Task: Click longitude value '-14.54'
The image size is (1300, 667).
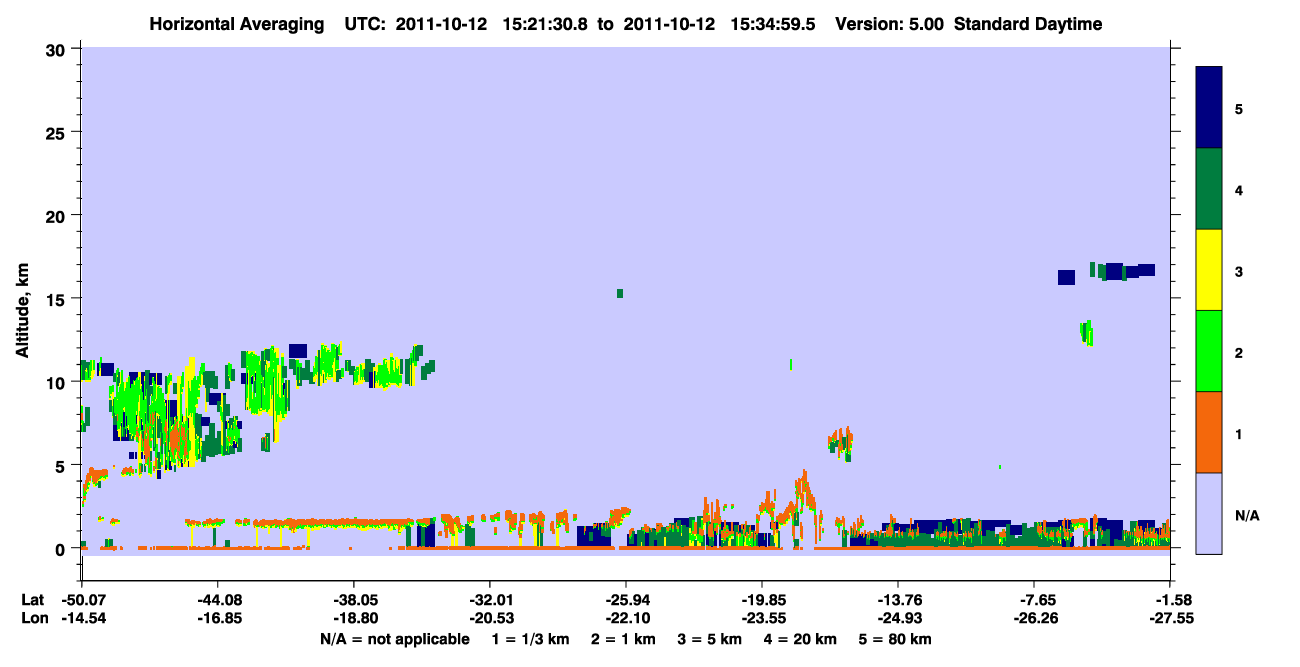Action: (x=82, y=619)
